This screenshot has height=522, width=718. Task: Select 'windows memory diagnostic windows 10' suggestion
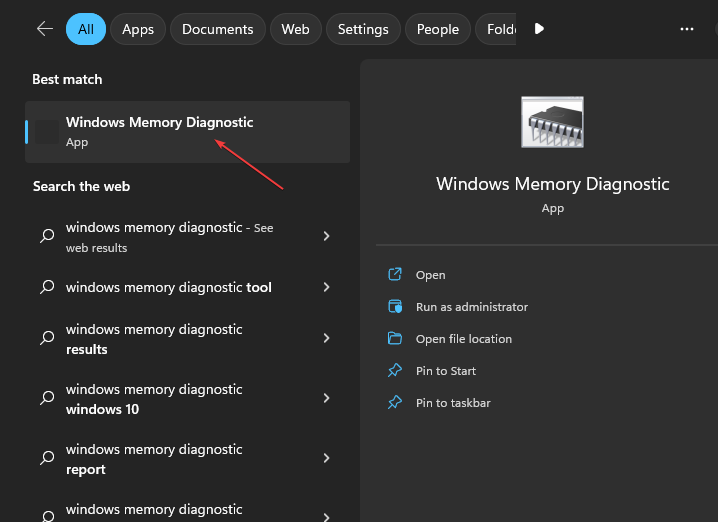(187, 399)
